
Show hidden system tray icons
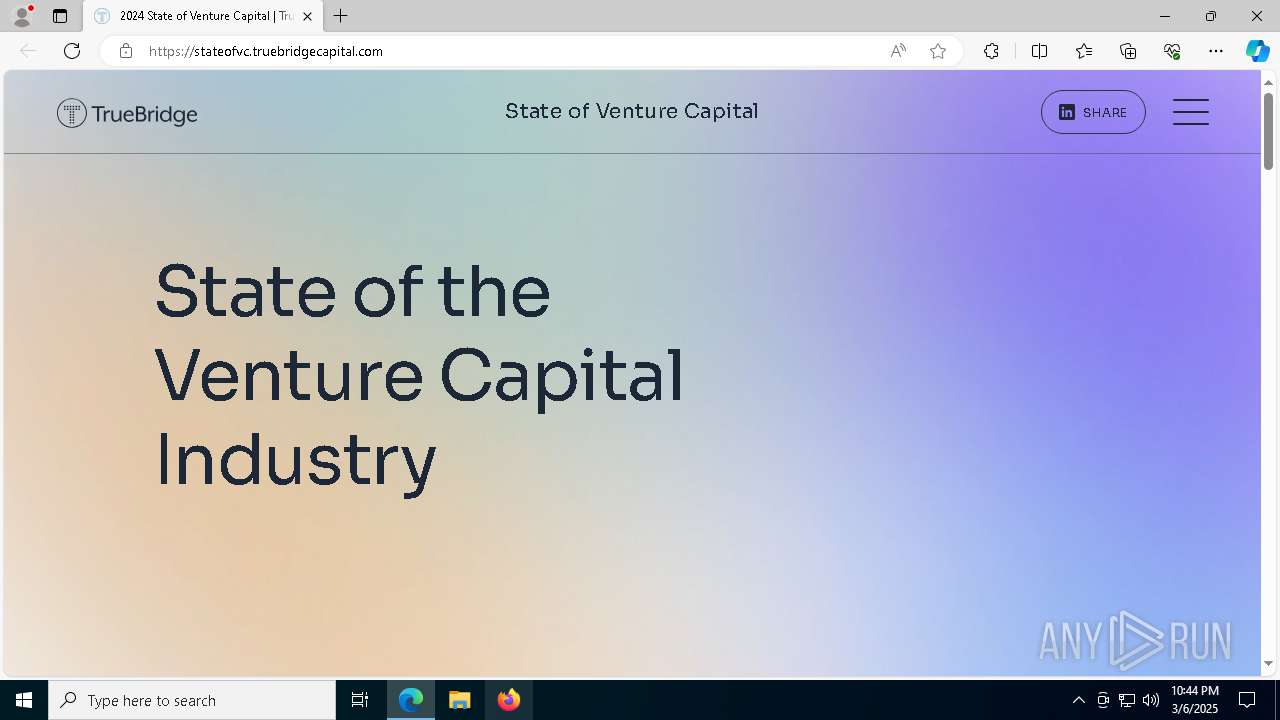tap(1078, 700)
